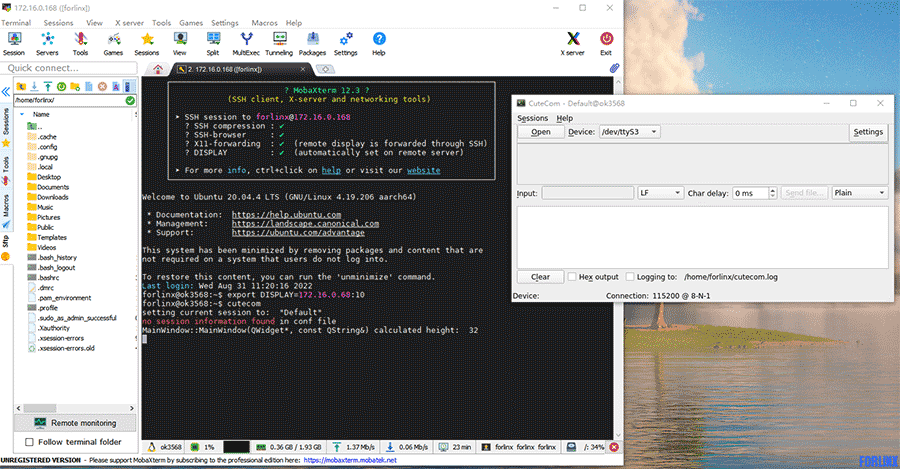Click the Open button in CuteCom
This screenshot has width=900, height=469.
(540, 132)
